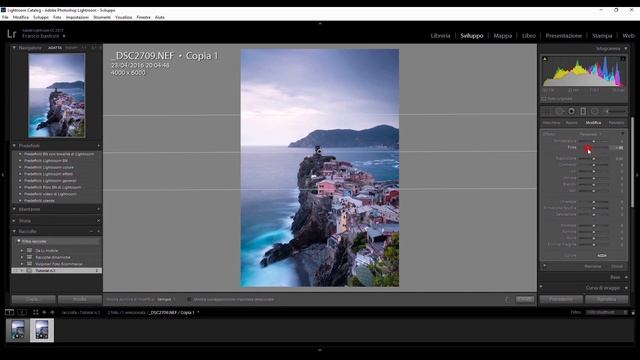Open the Effetto preset dropdown
Screen dimensions: 640x360
[x=590, y=134]
